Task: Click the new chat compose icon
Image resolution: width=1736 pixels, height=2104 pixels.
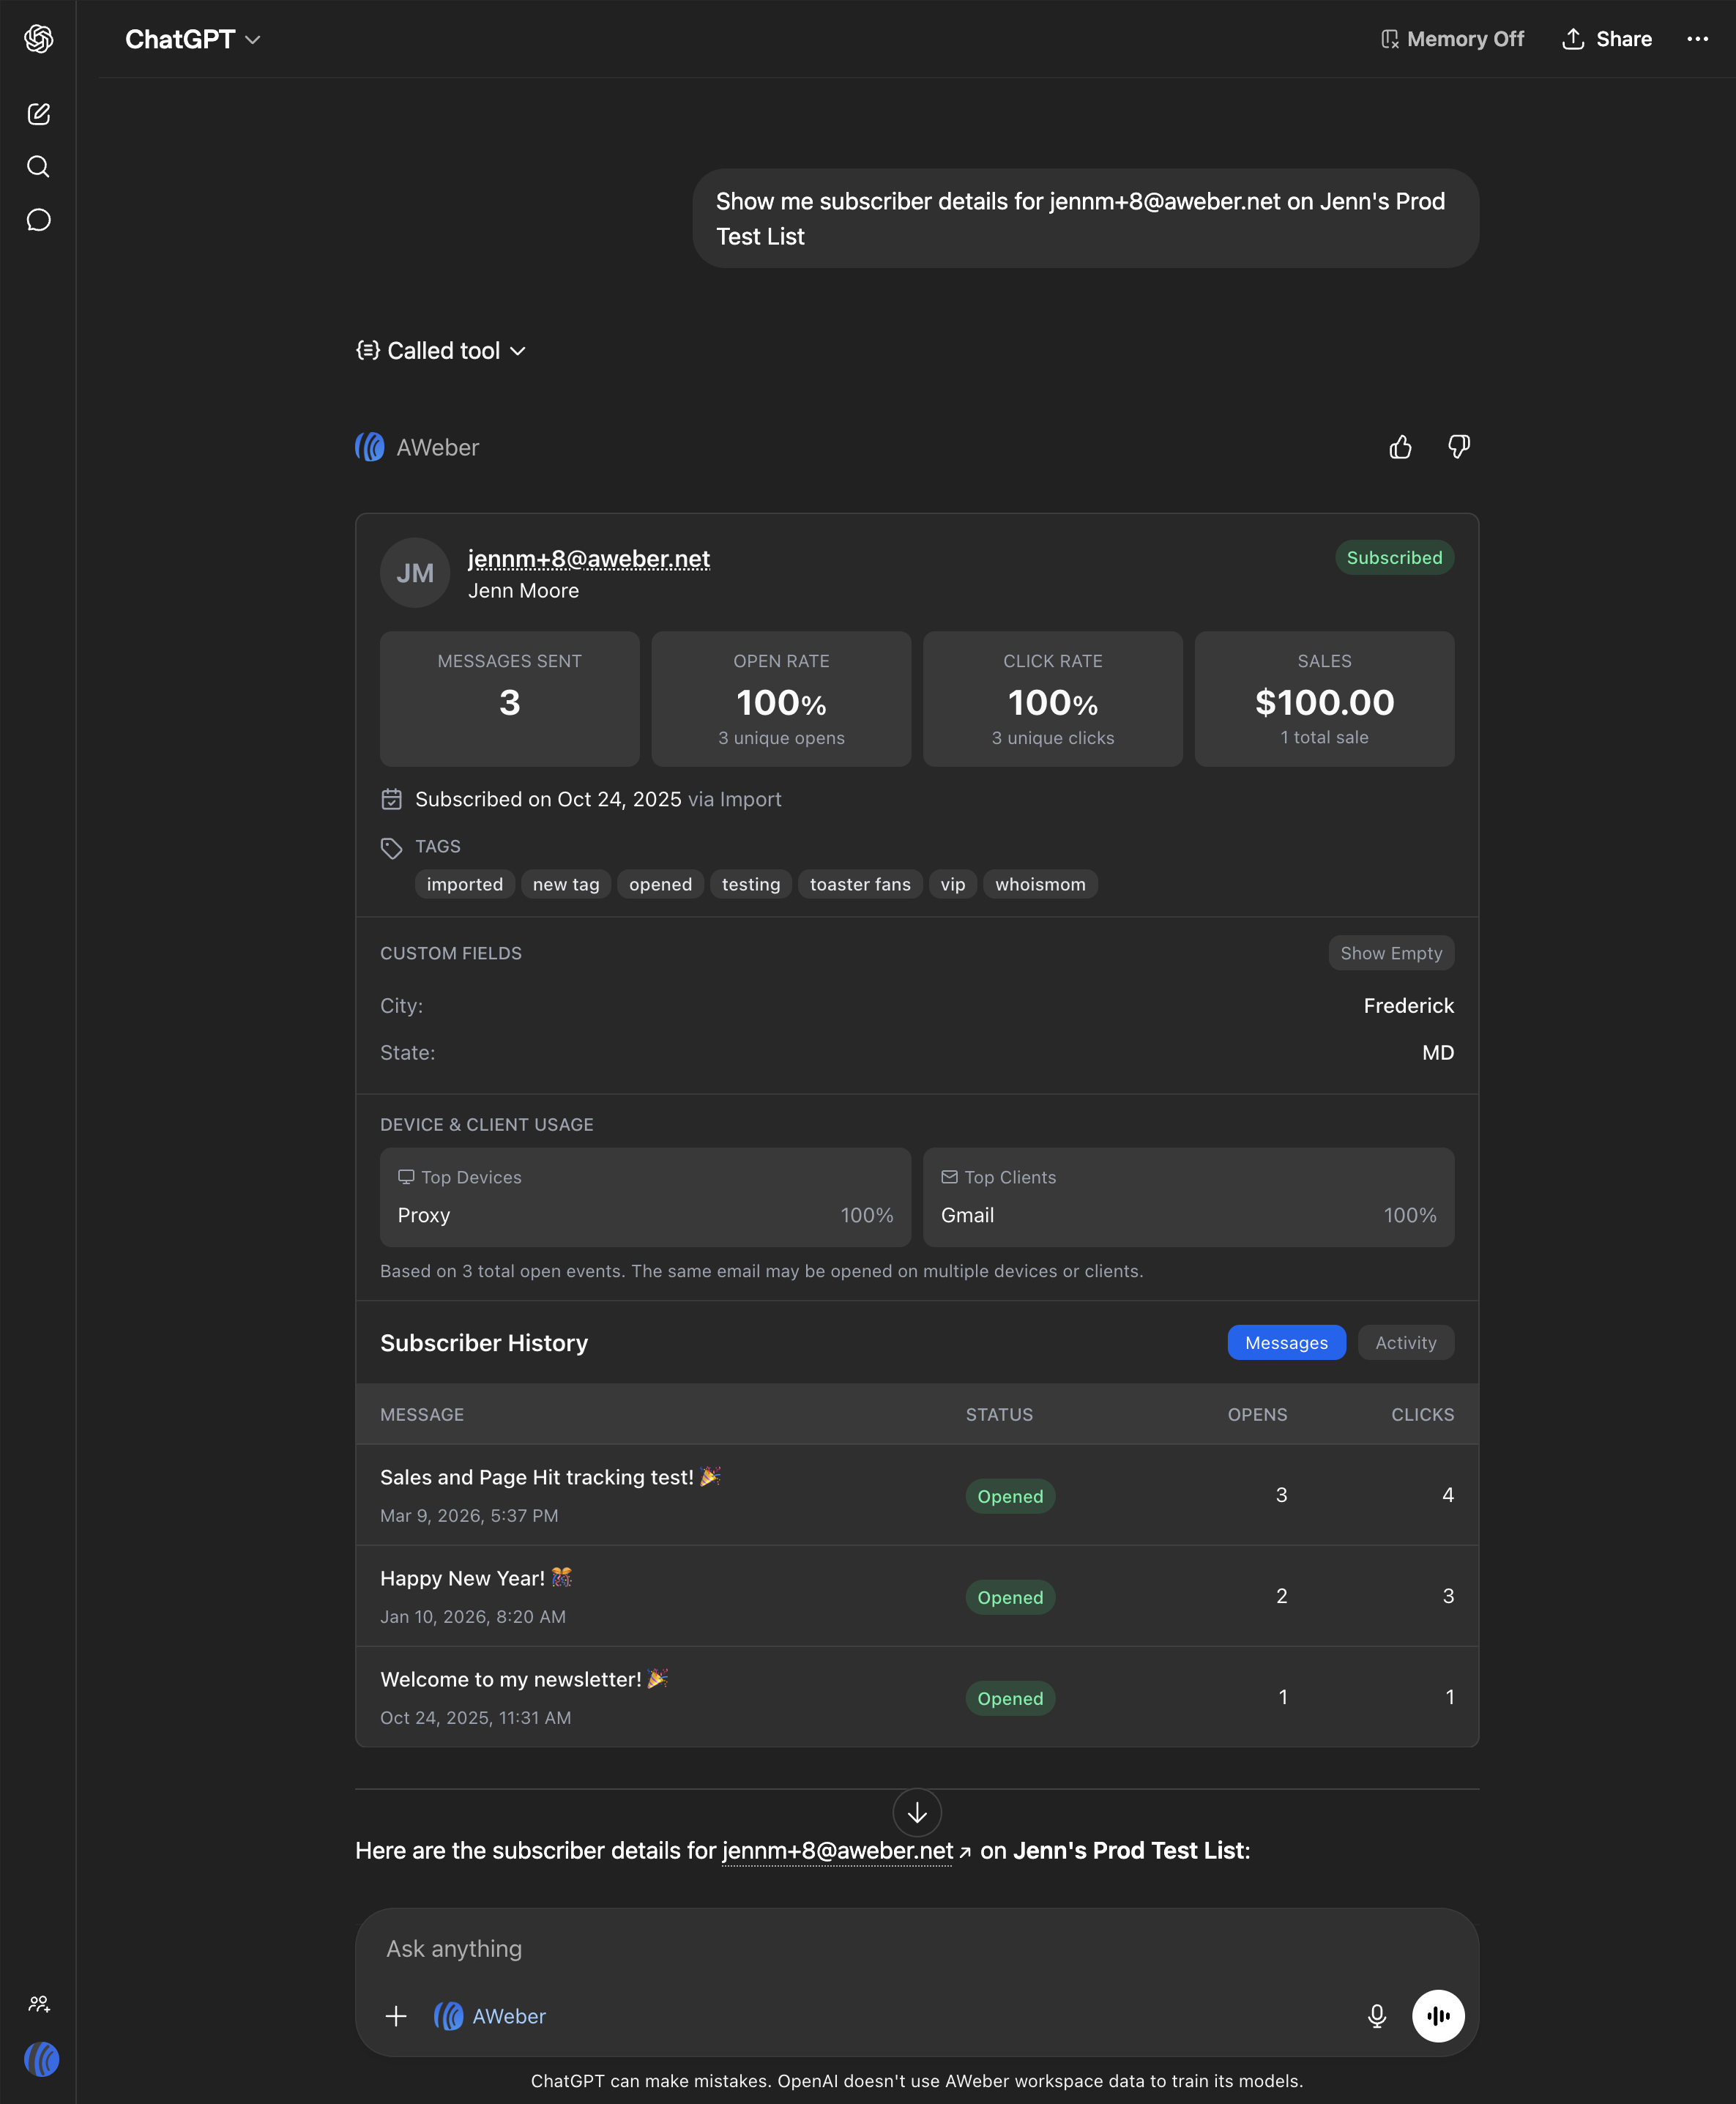Action: tap(38, 114)
